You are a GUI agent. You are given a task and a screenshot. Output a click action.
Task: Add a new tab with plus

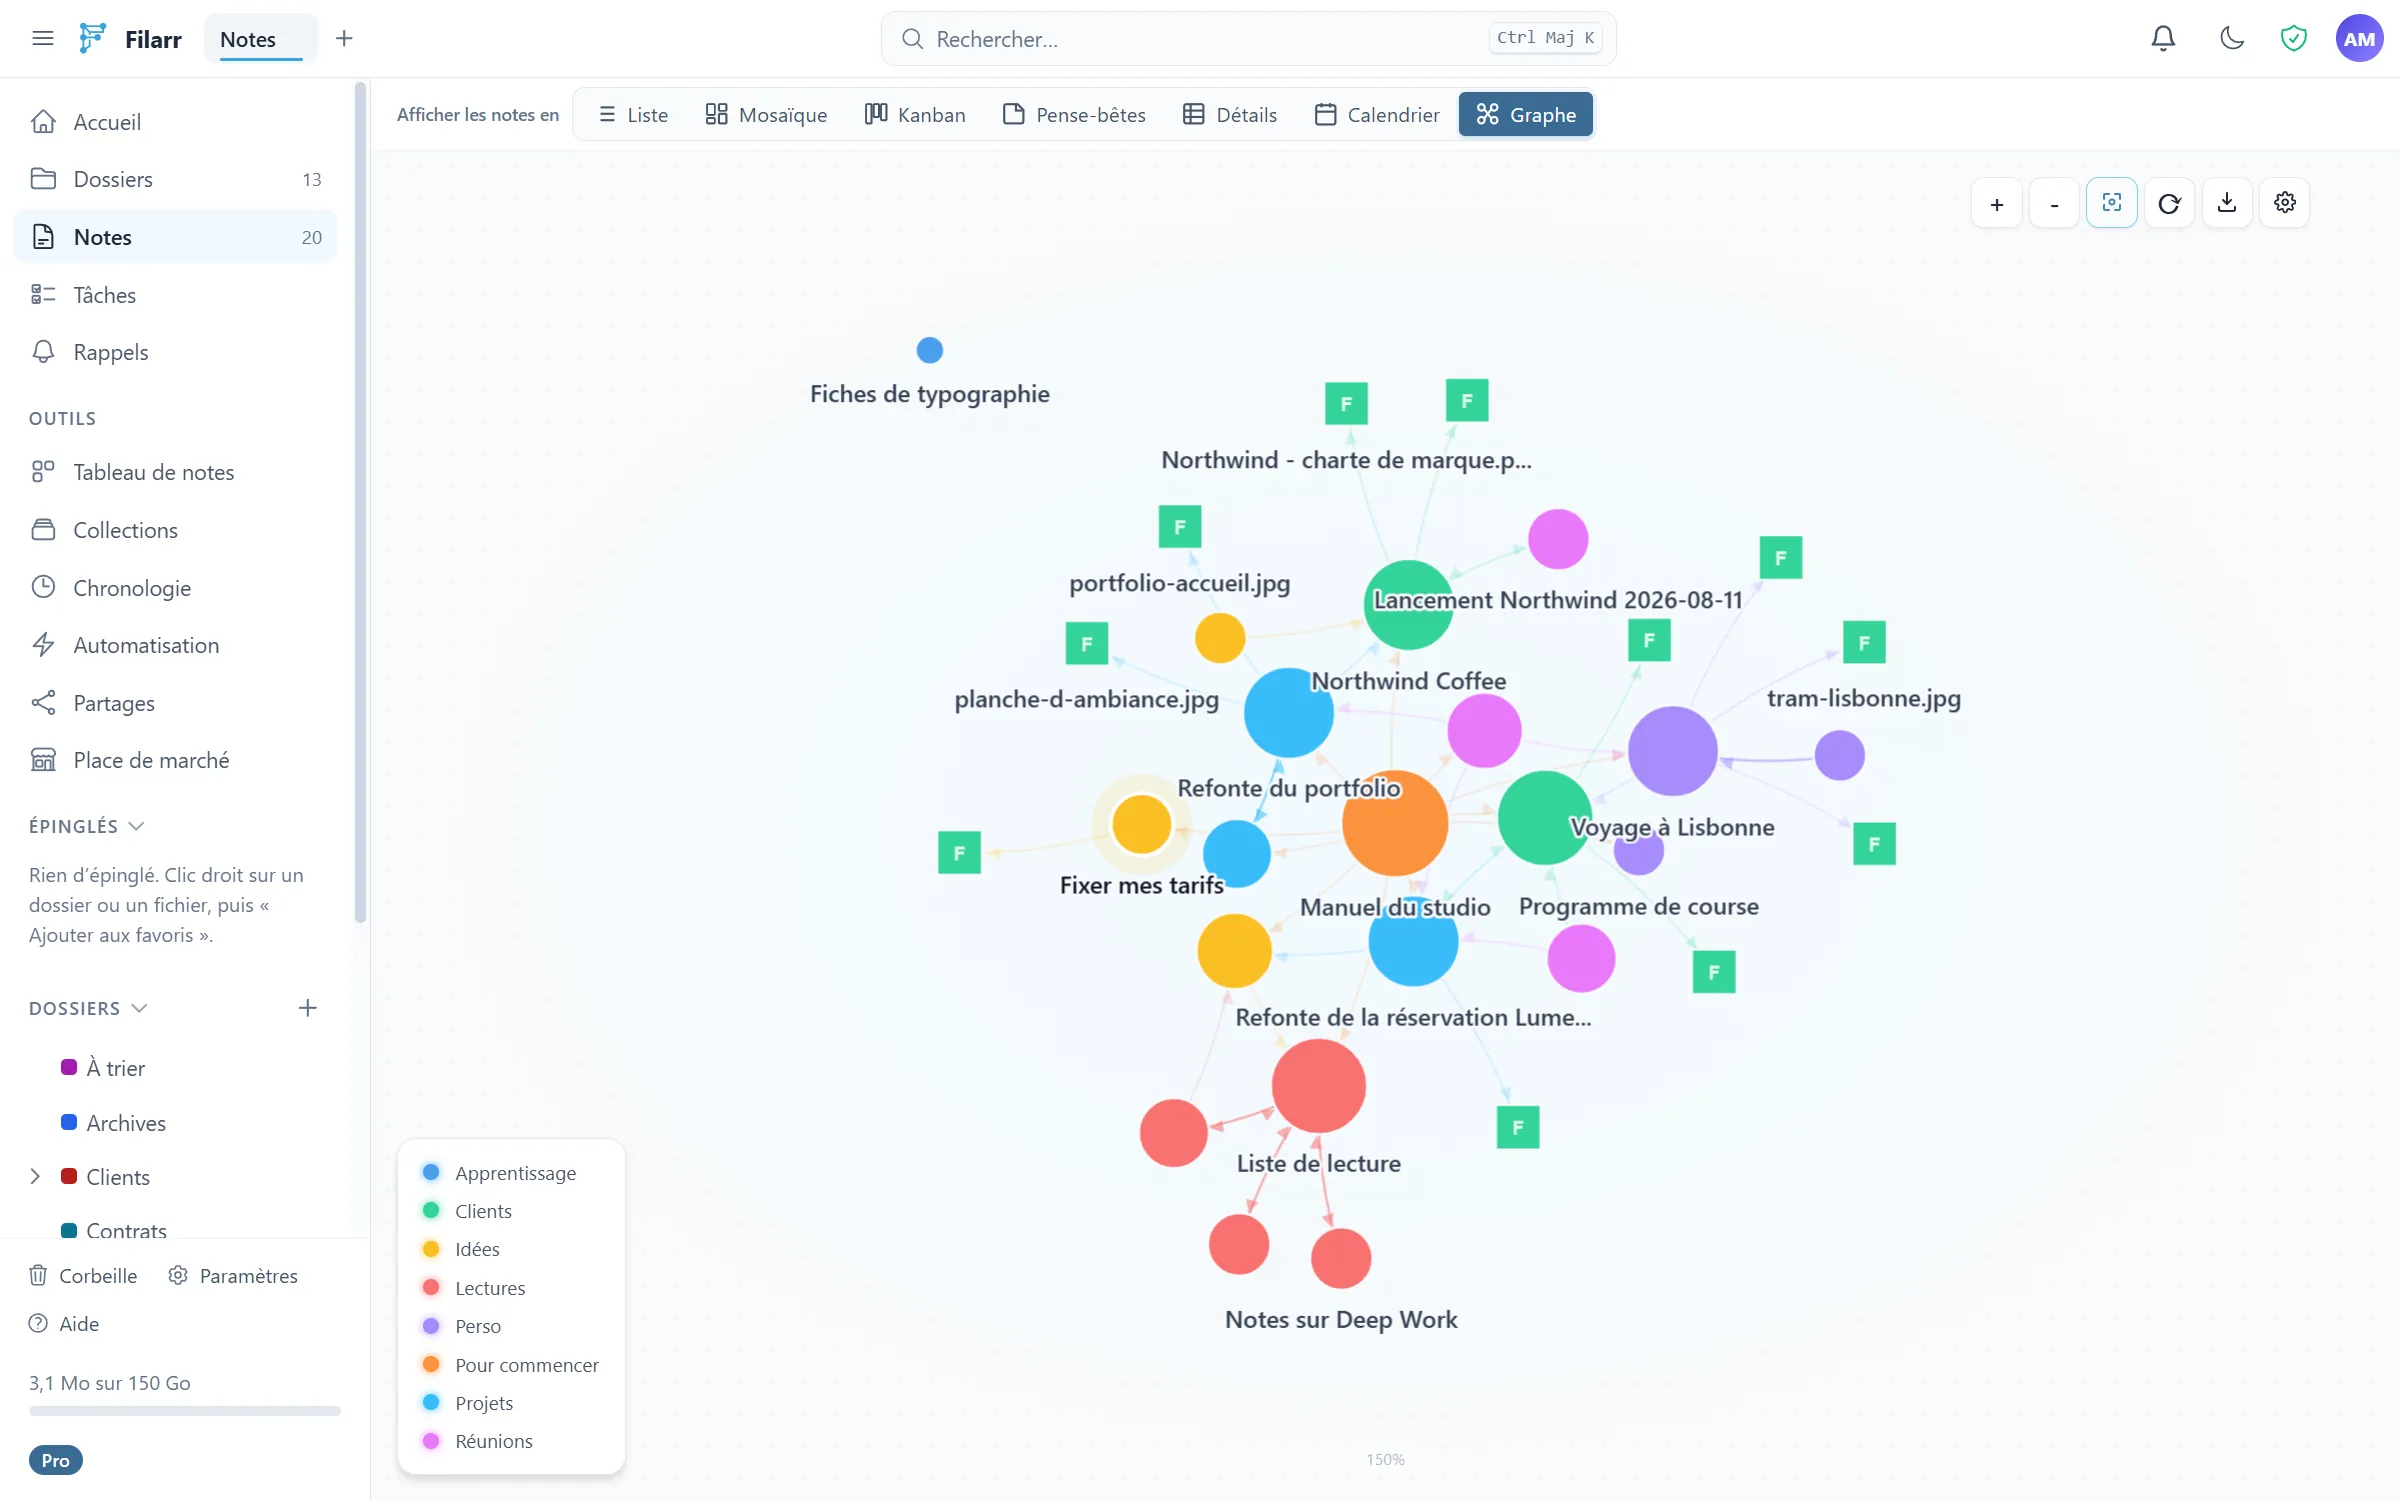click(344, 38)
